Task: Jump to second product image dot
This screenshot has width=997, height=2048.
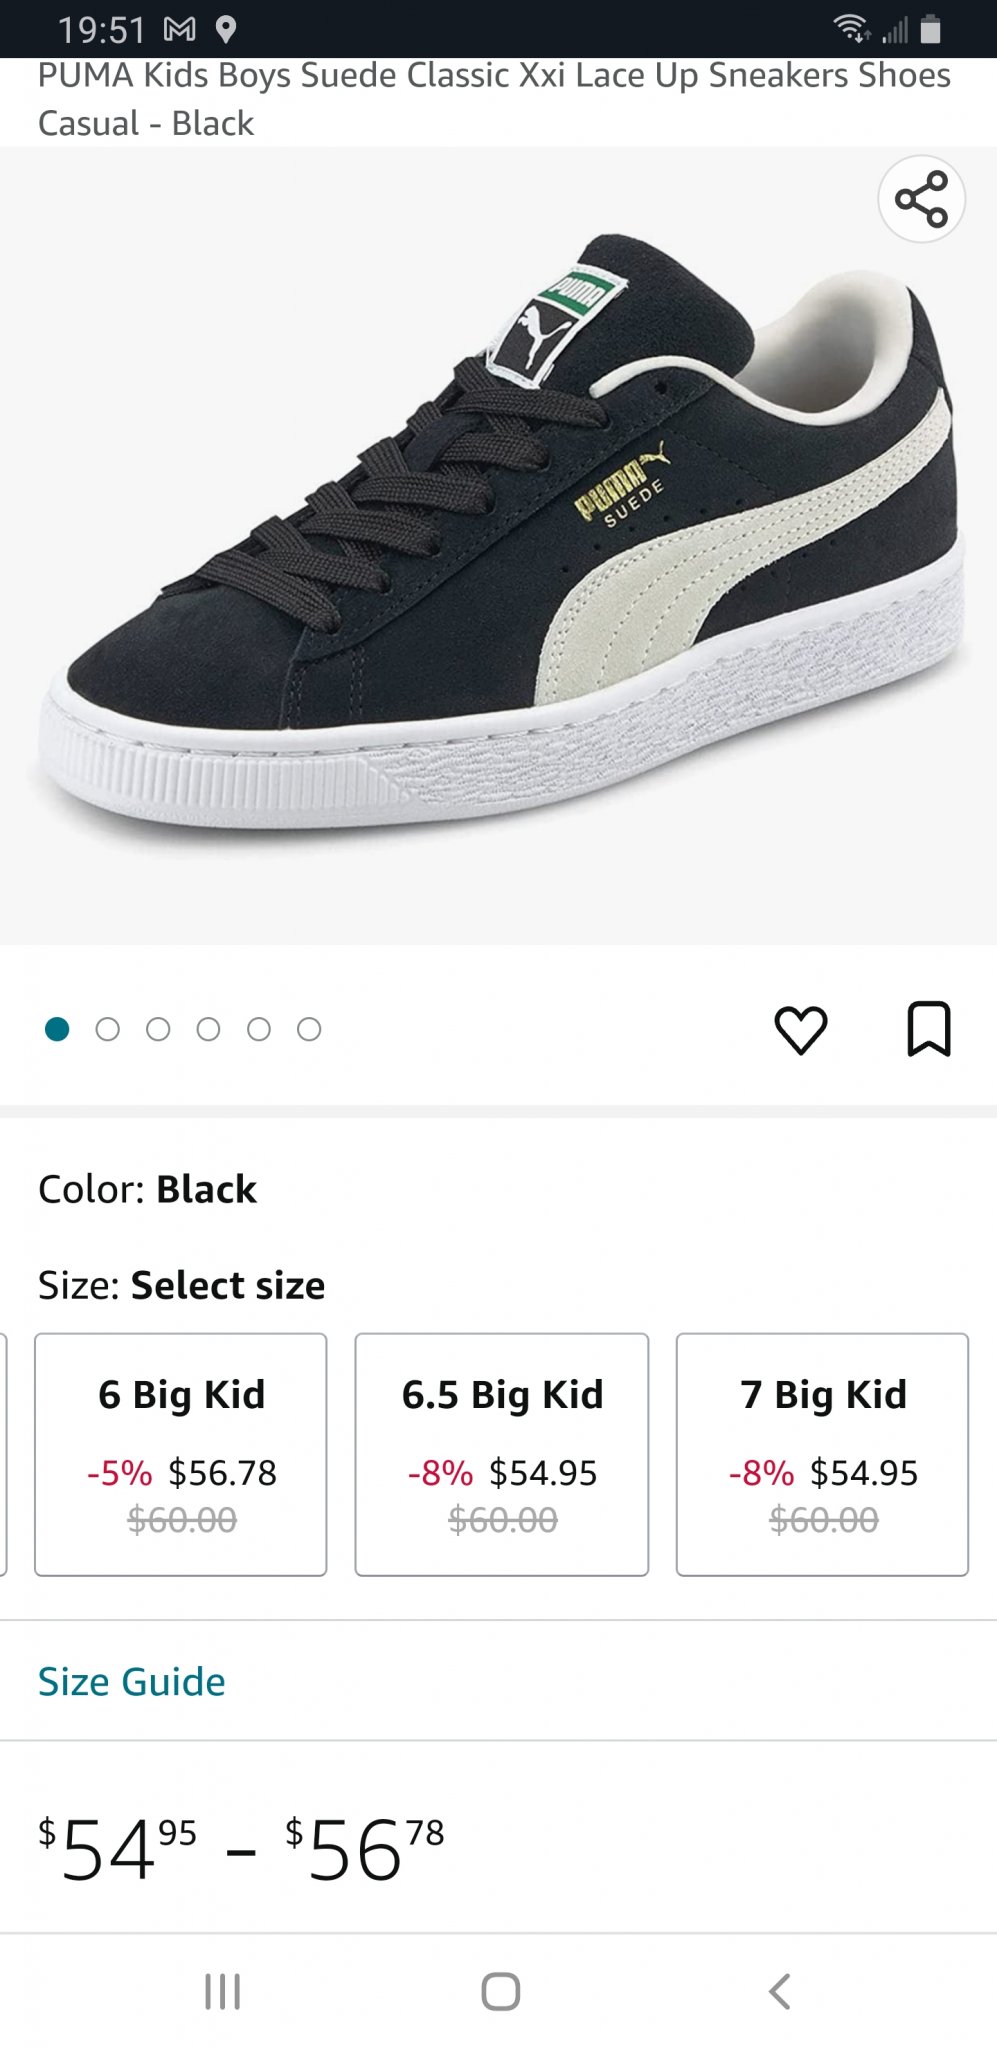Action: (x=107, y=1029)
